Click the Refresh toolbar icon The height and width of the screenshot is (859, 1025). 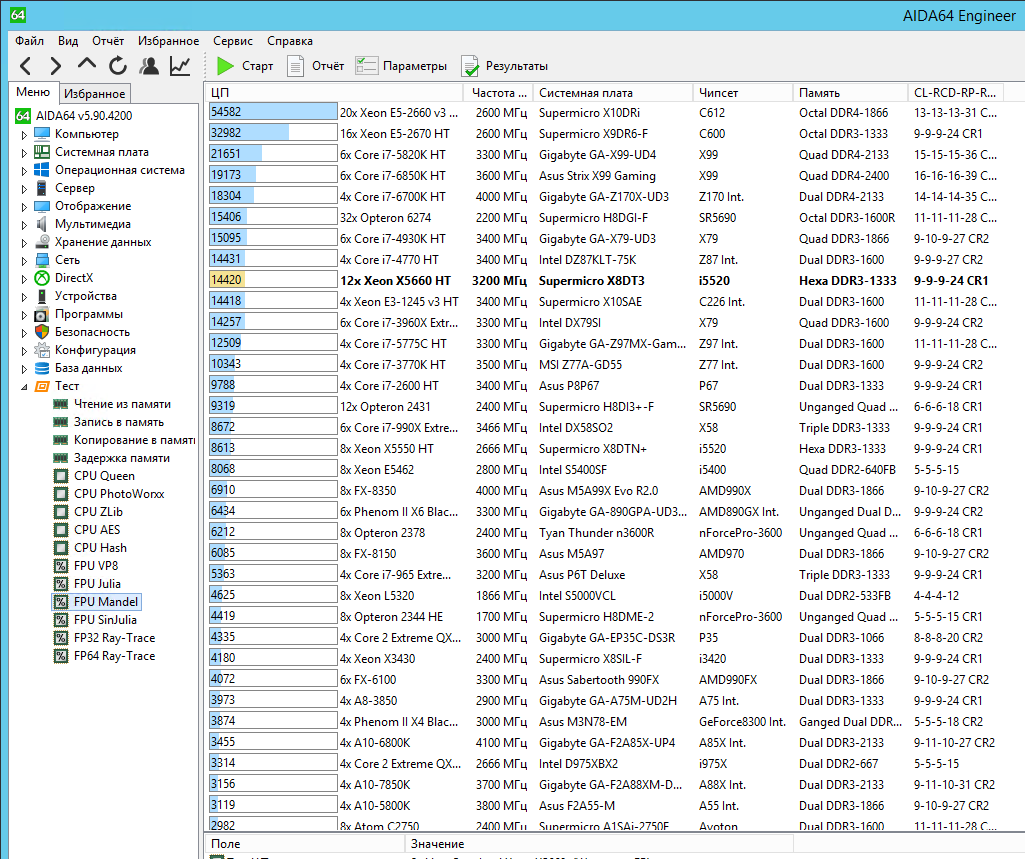pos(118,65)
